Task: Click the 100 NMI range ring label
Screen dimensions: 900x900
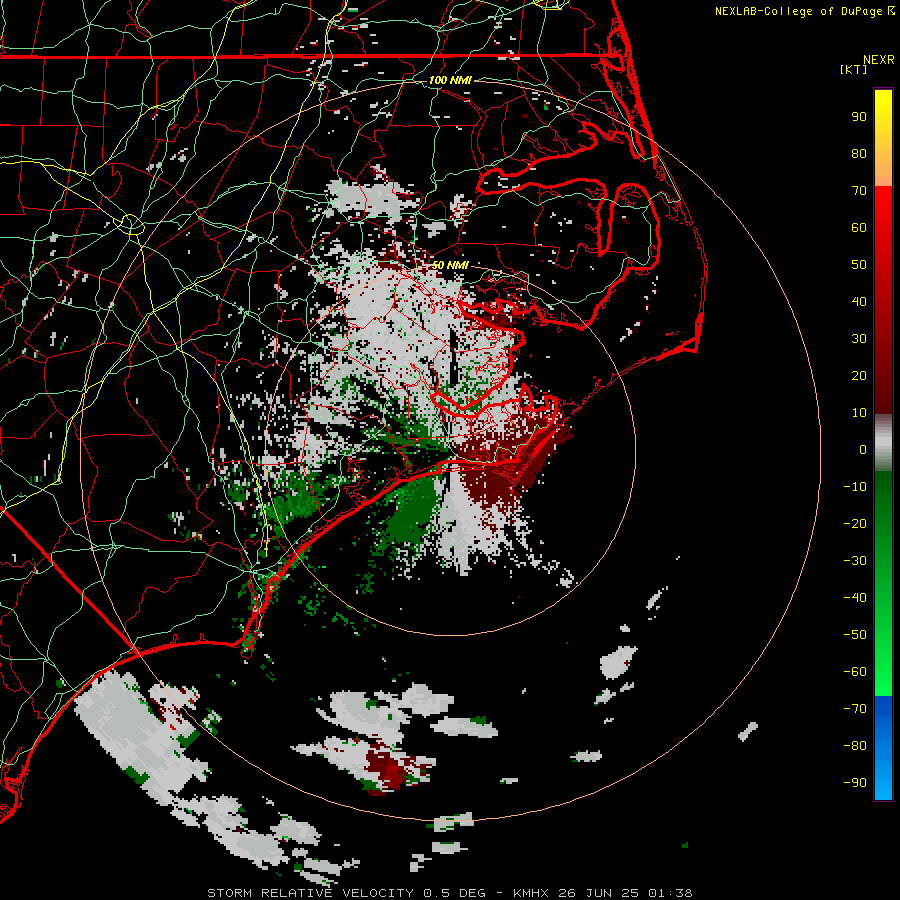Action: click(x=451, y=80)
